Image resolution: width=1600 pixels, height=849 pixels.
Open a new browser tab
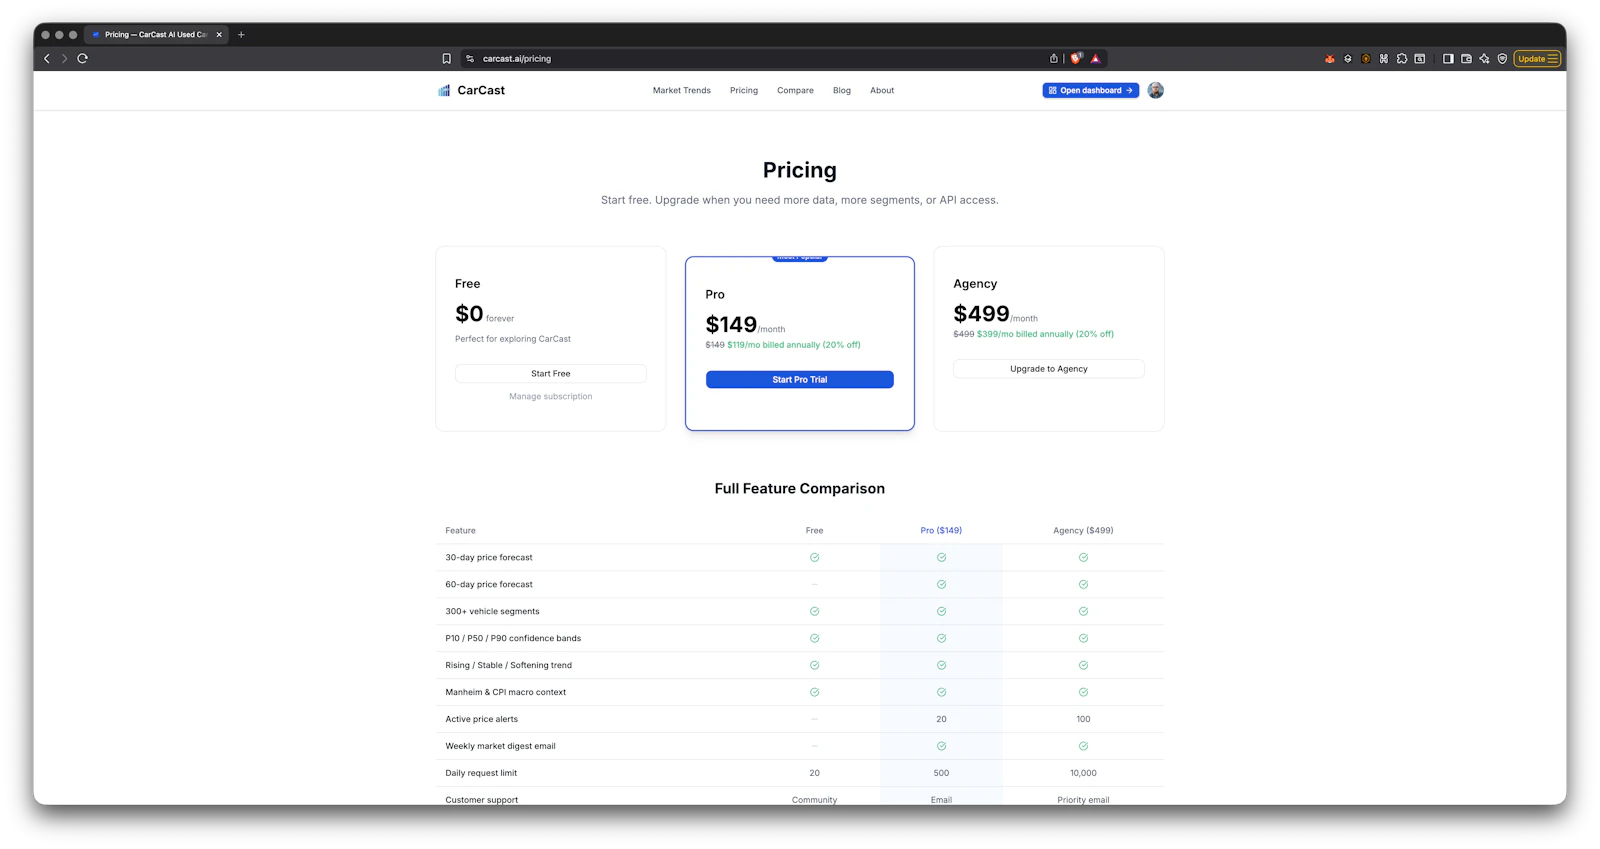pos(241,34)
